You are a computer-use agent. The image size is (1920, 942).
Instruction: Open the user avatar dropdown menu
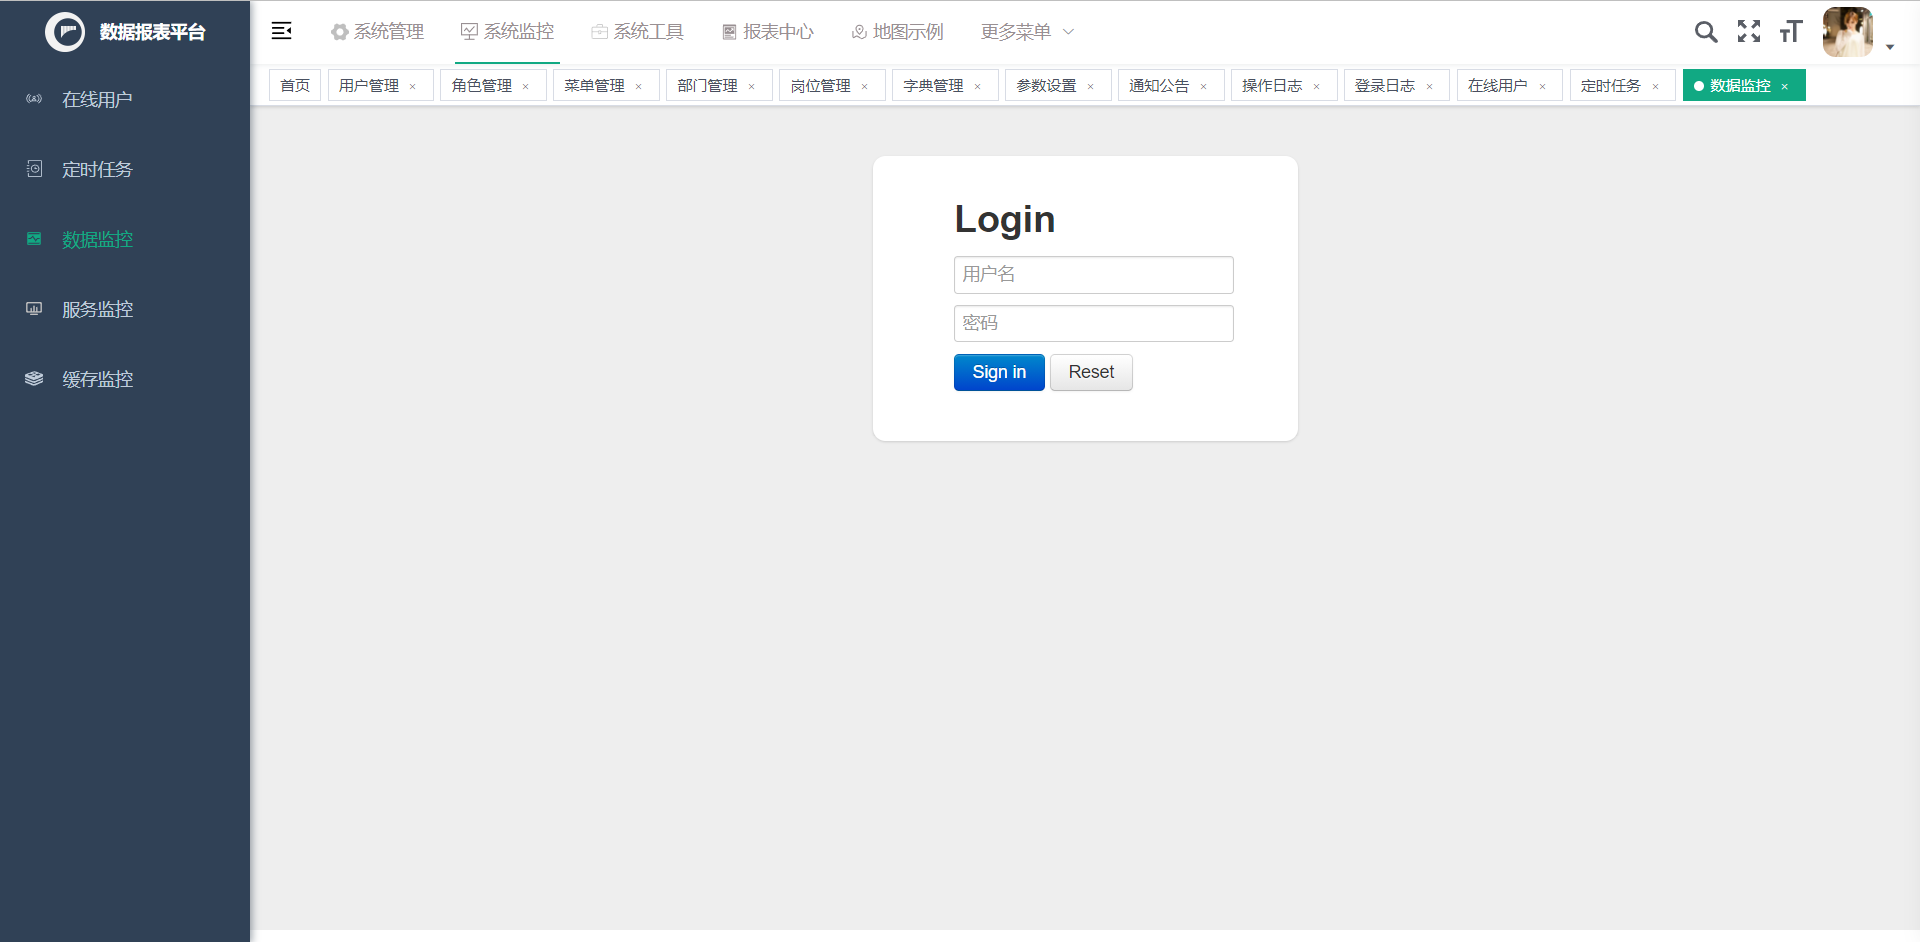(1848, 31)
